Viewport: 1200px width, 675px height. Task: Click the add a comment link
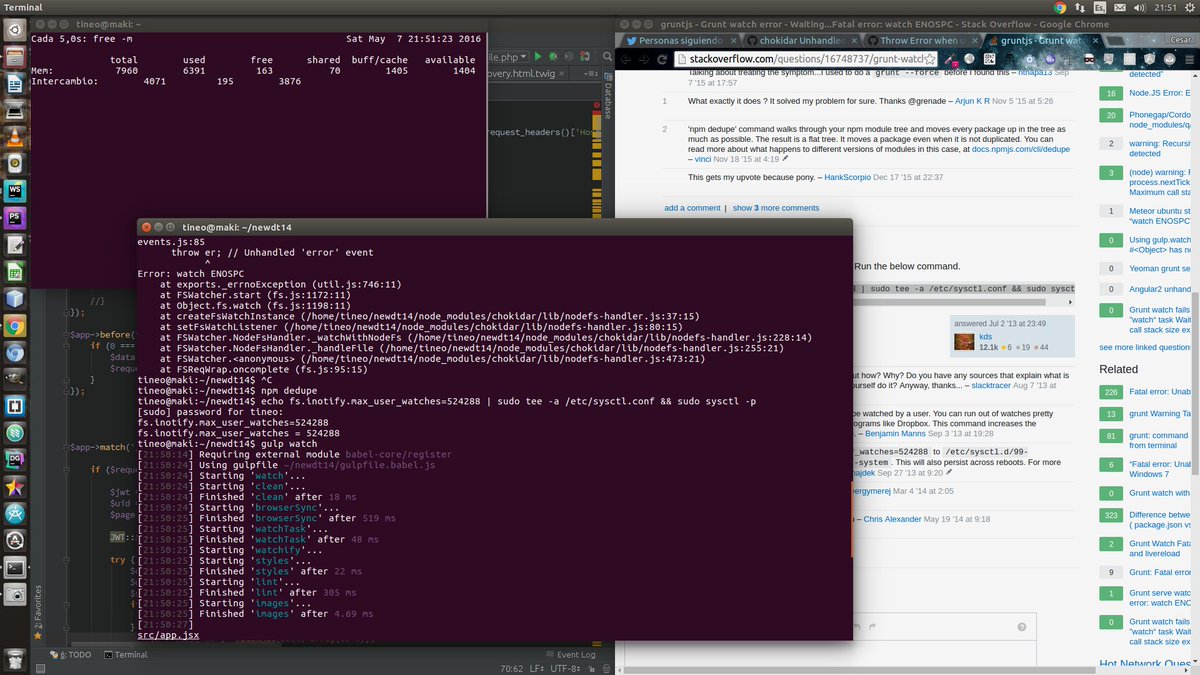(x=692, y=208)
